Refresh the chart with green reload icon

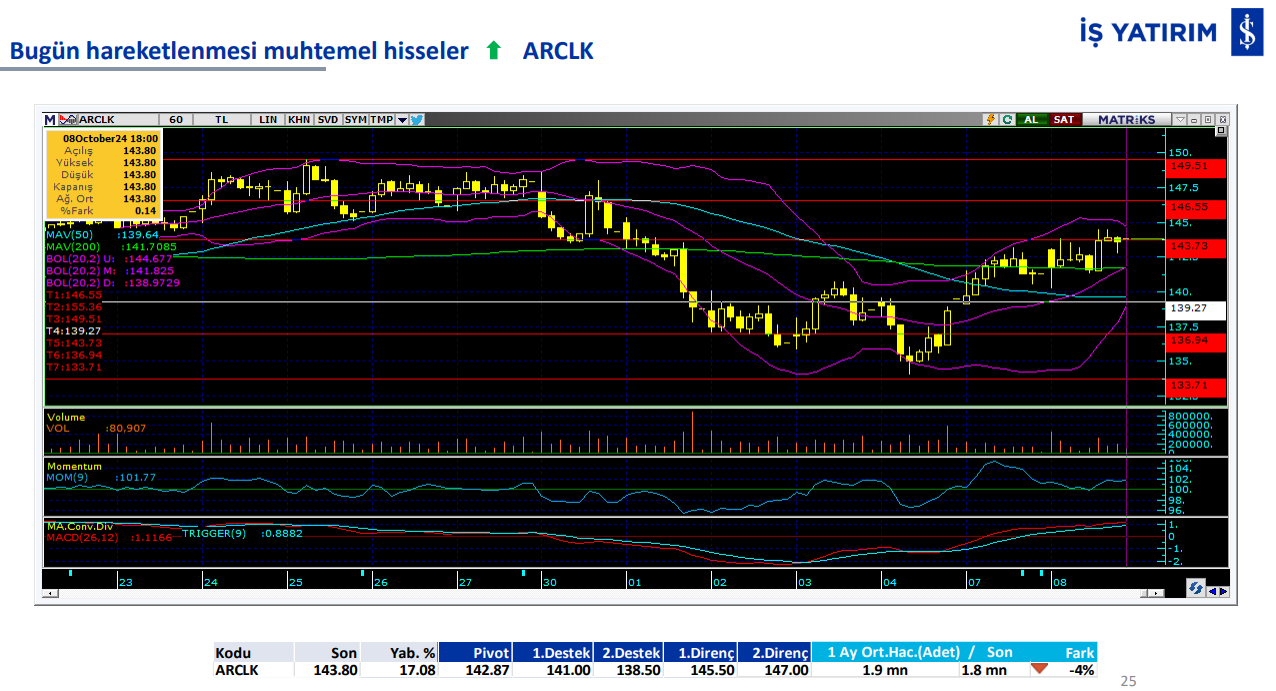pyautogui.click(x=1007, y=119)
